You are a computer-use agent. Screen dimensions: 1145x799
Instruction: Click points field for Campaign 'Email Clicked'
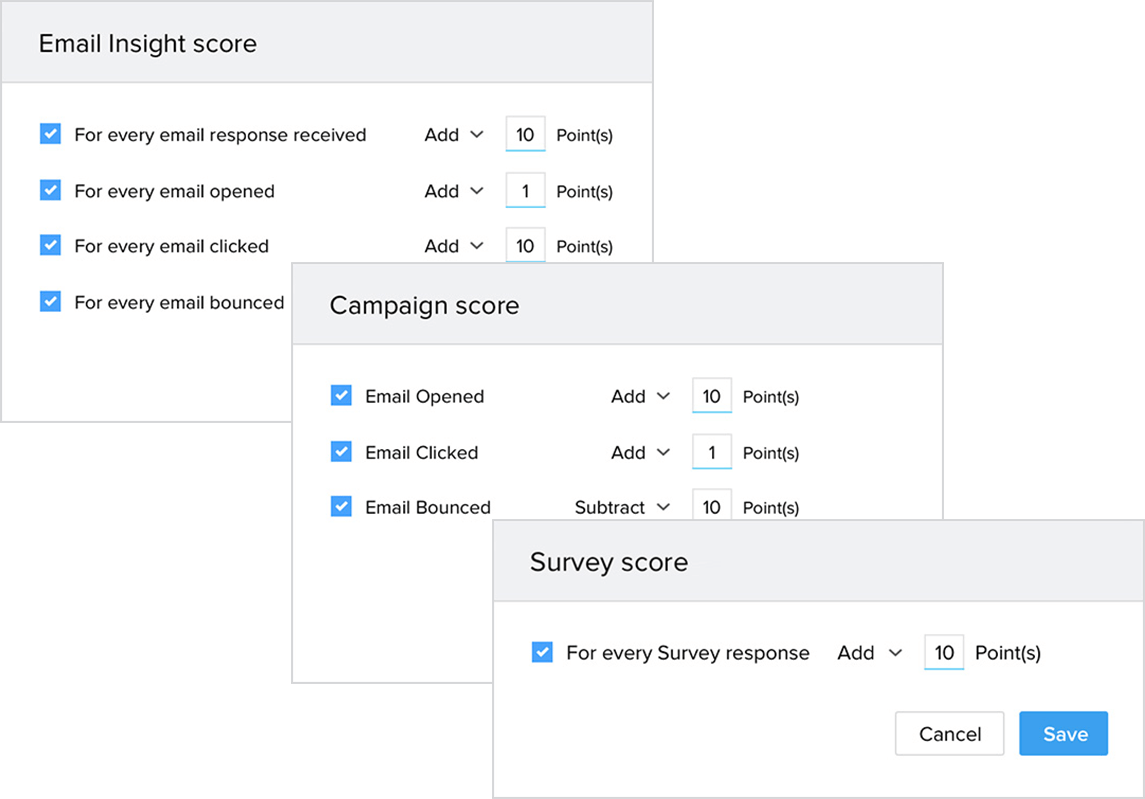click(x=712, y=452)
